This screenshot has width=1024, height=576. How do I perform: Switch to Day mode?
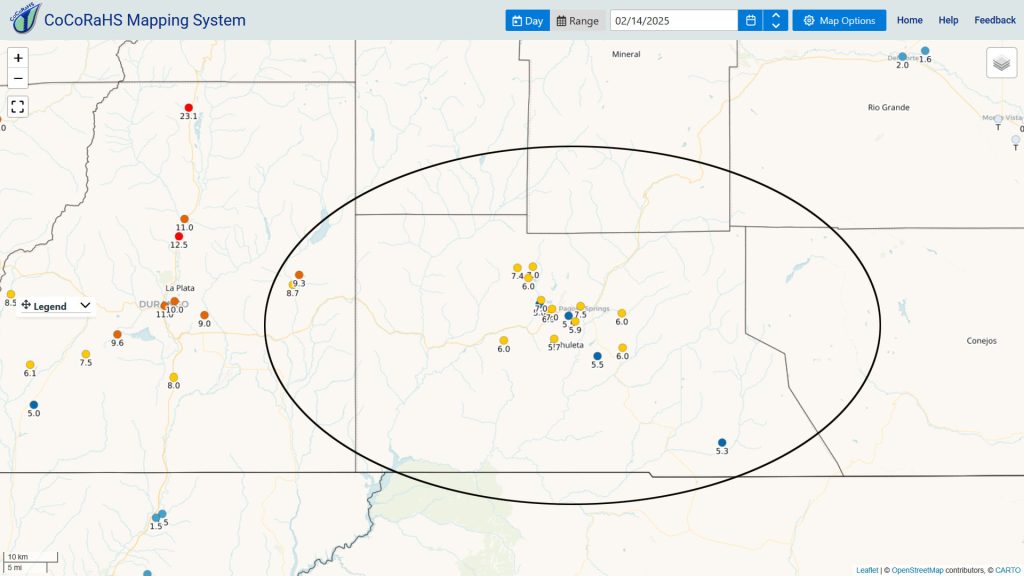click(527, 20)
